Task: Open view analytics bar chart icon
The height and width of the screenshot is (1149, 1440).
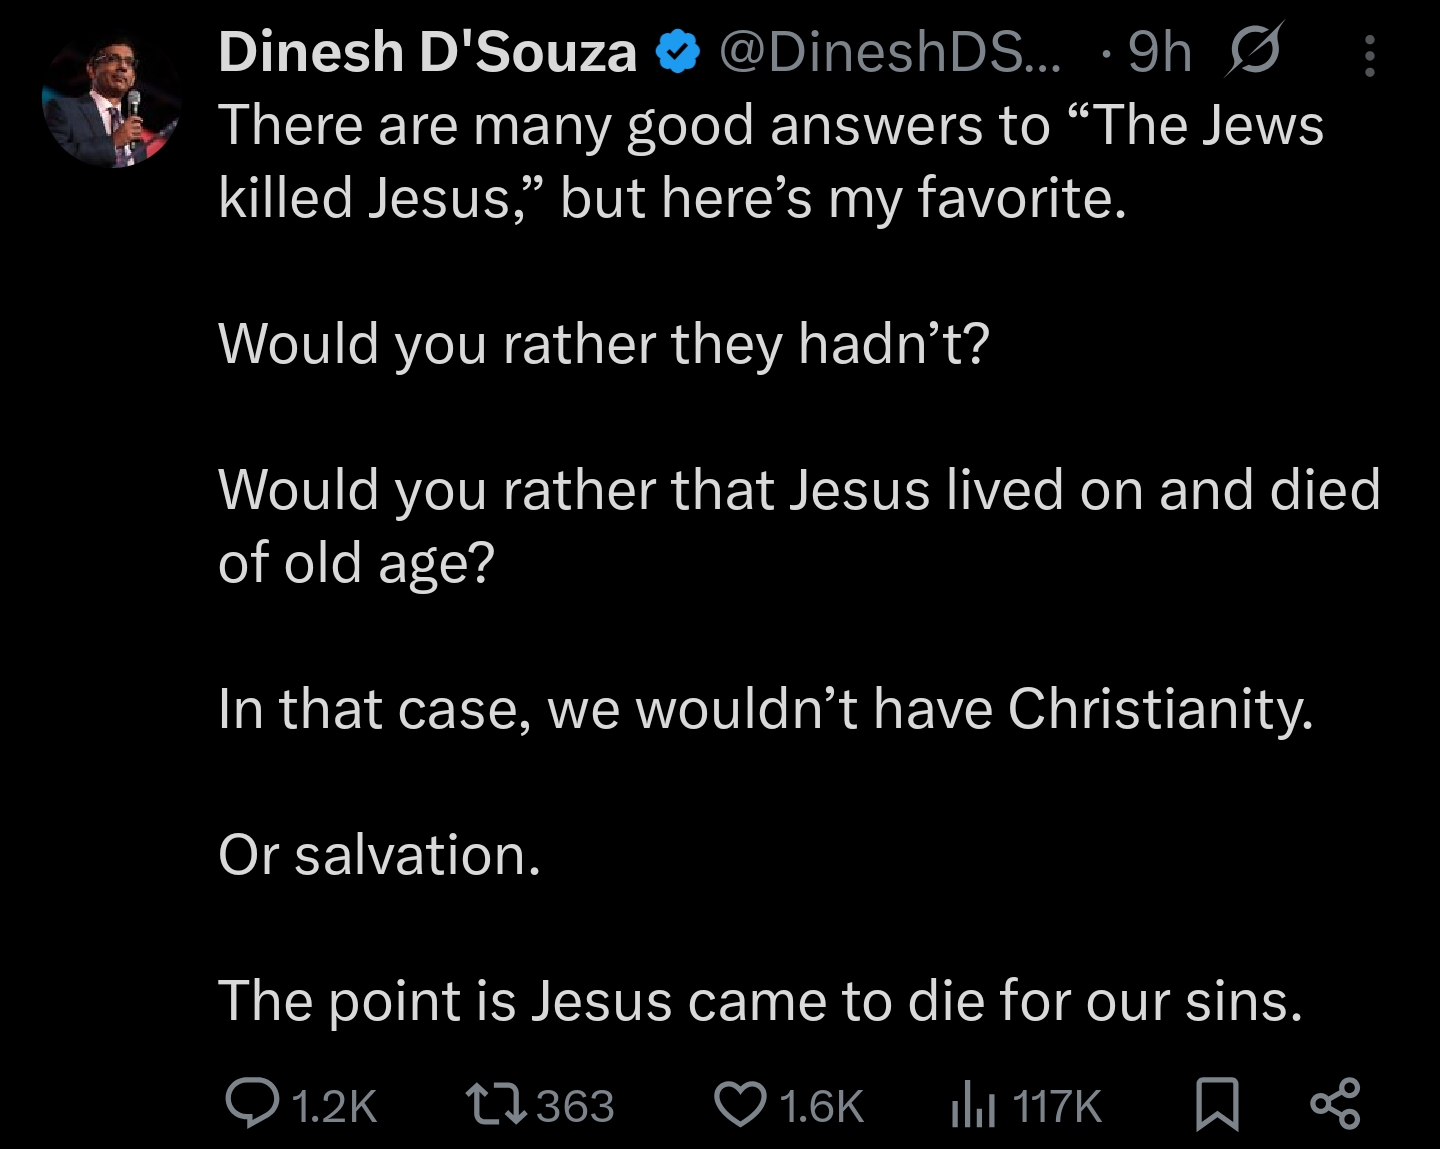Action: pos(973,1105)
